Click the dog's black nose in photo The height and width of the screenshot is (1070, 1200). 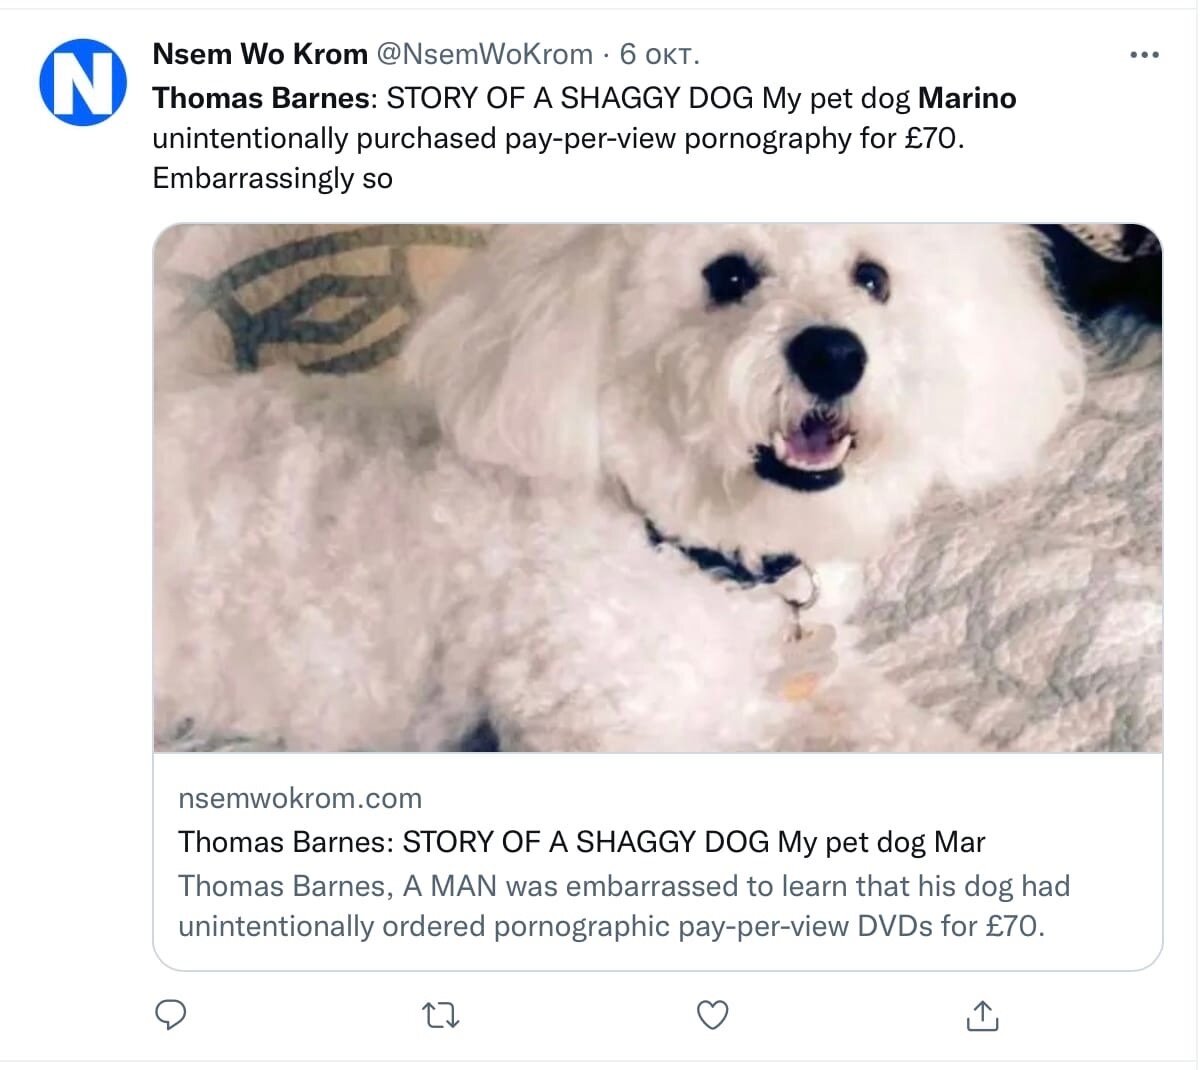[x=826, y=360]
